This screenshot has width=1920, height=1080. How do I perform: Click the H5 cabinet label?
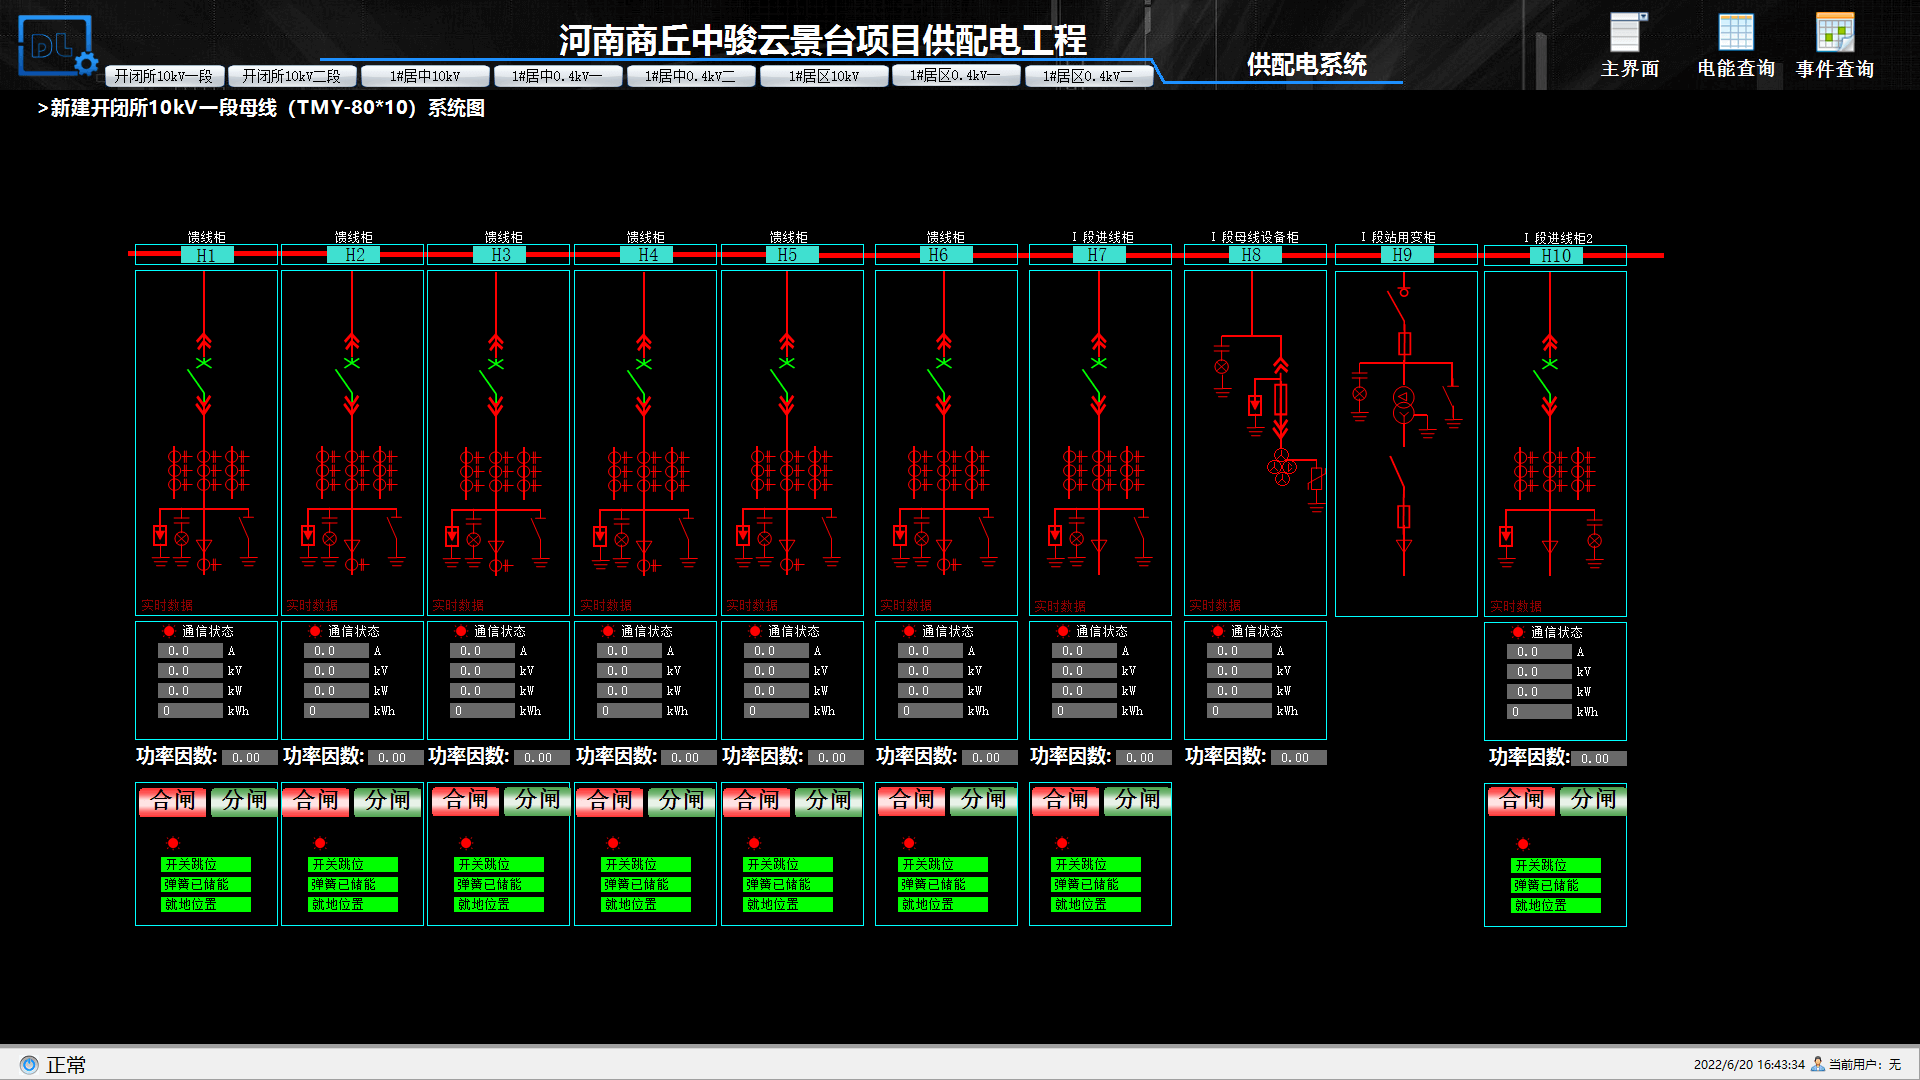tap(787, 255)
